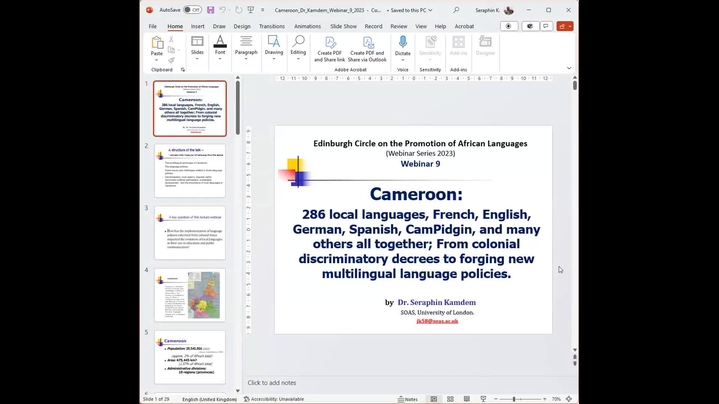Toggle the AutoSave switch
The height and width of the screenshot is (404, 719).
click(189, 10)
